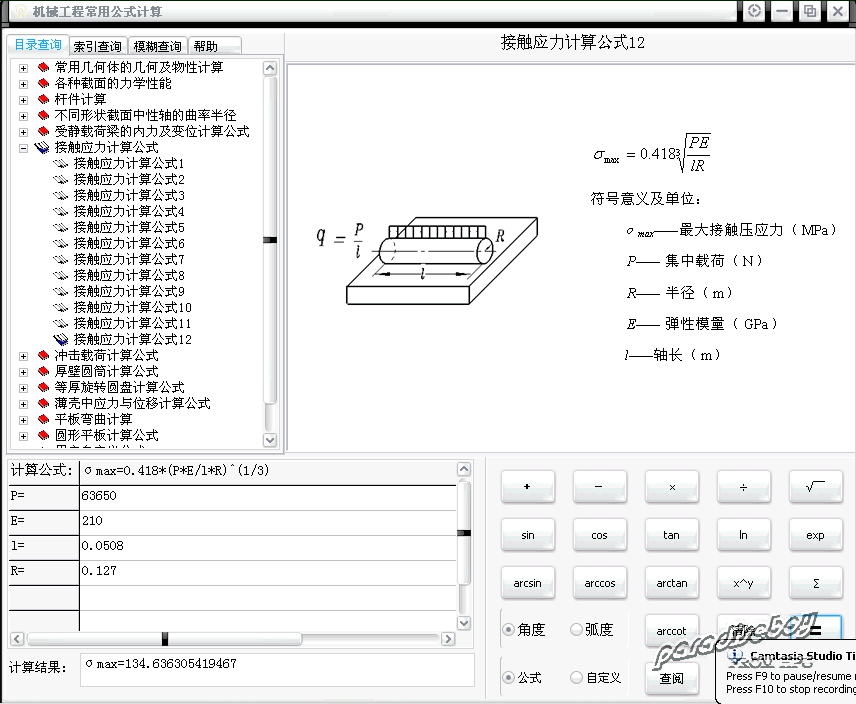This screenshot has width=856, height=704.
Task: Select the square root (√) icon
Action: click(x=816, y=487)
